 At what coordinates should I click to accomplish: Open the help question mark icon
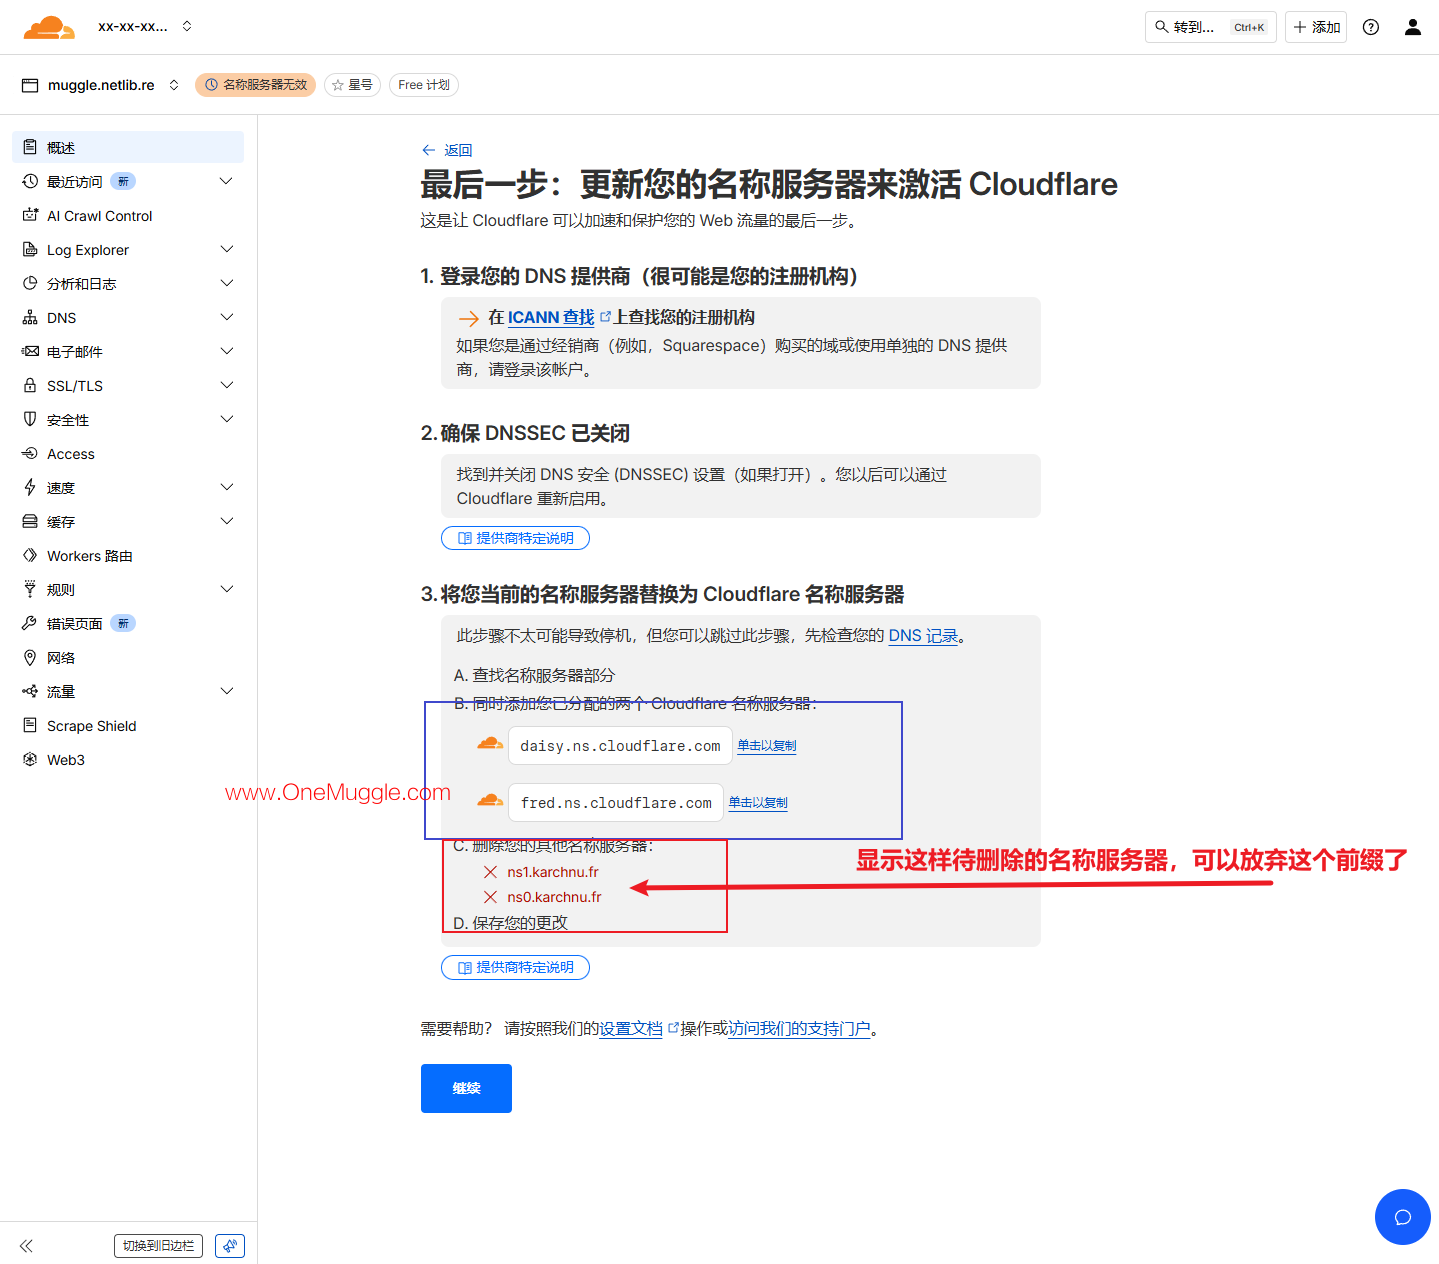(x=1371, y=27)
